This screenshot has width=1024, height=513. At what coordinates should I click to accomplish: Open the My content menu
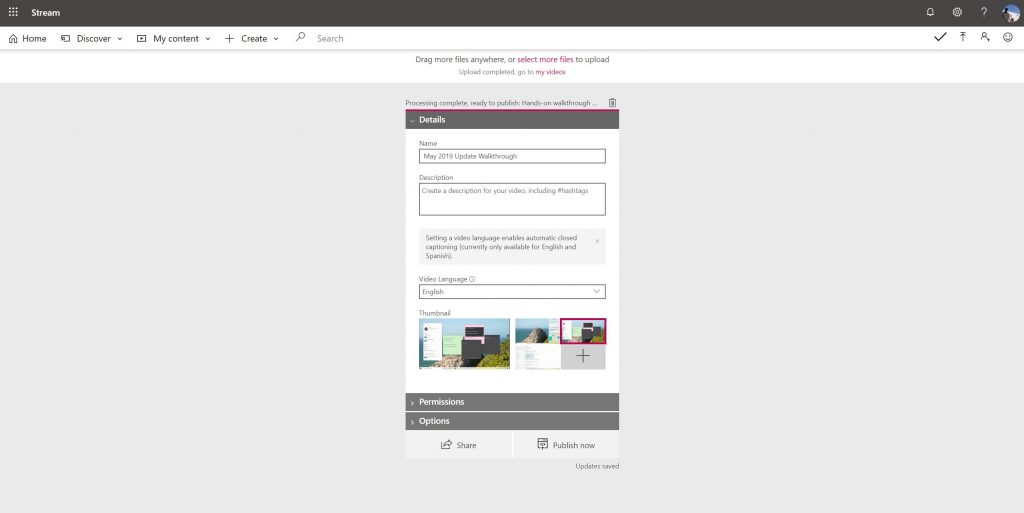[174, 39]
